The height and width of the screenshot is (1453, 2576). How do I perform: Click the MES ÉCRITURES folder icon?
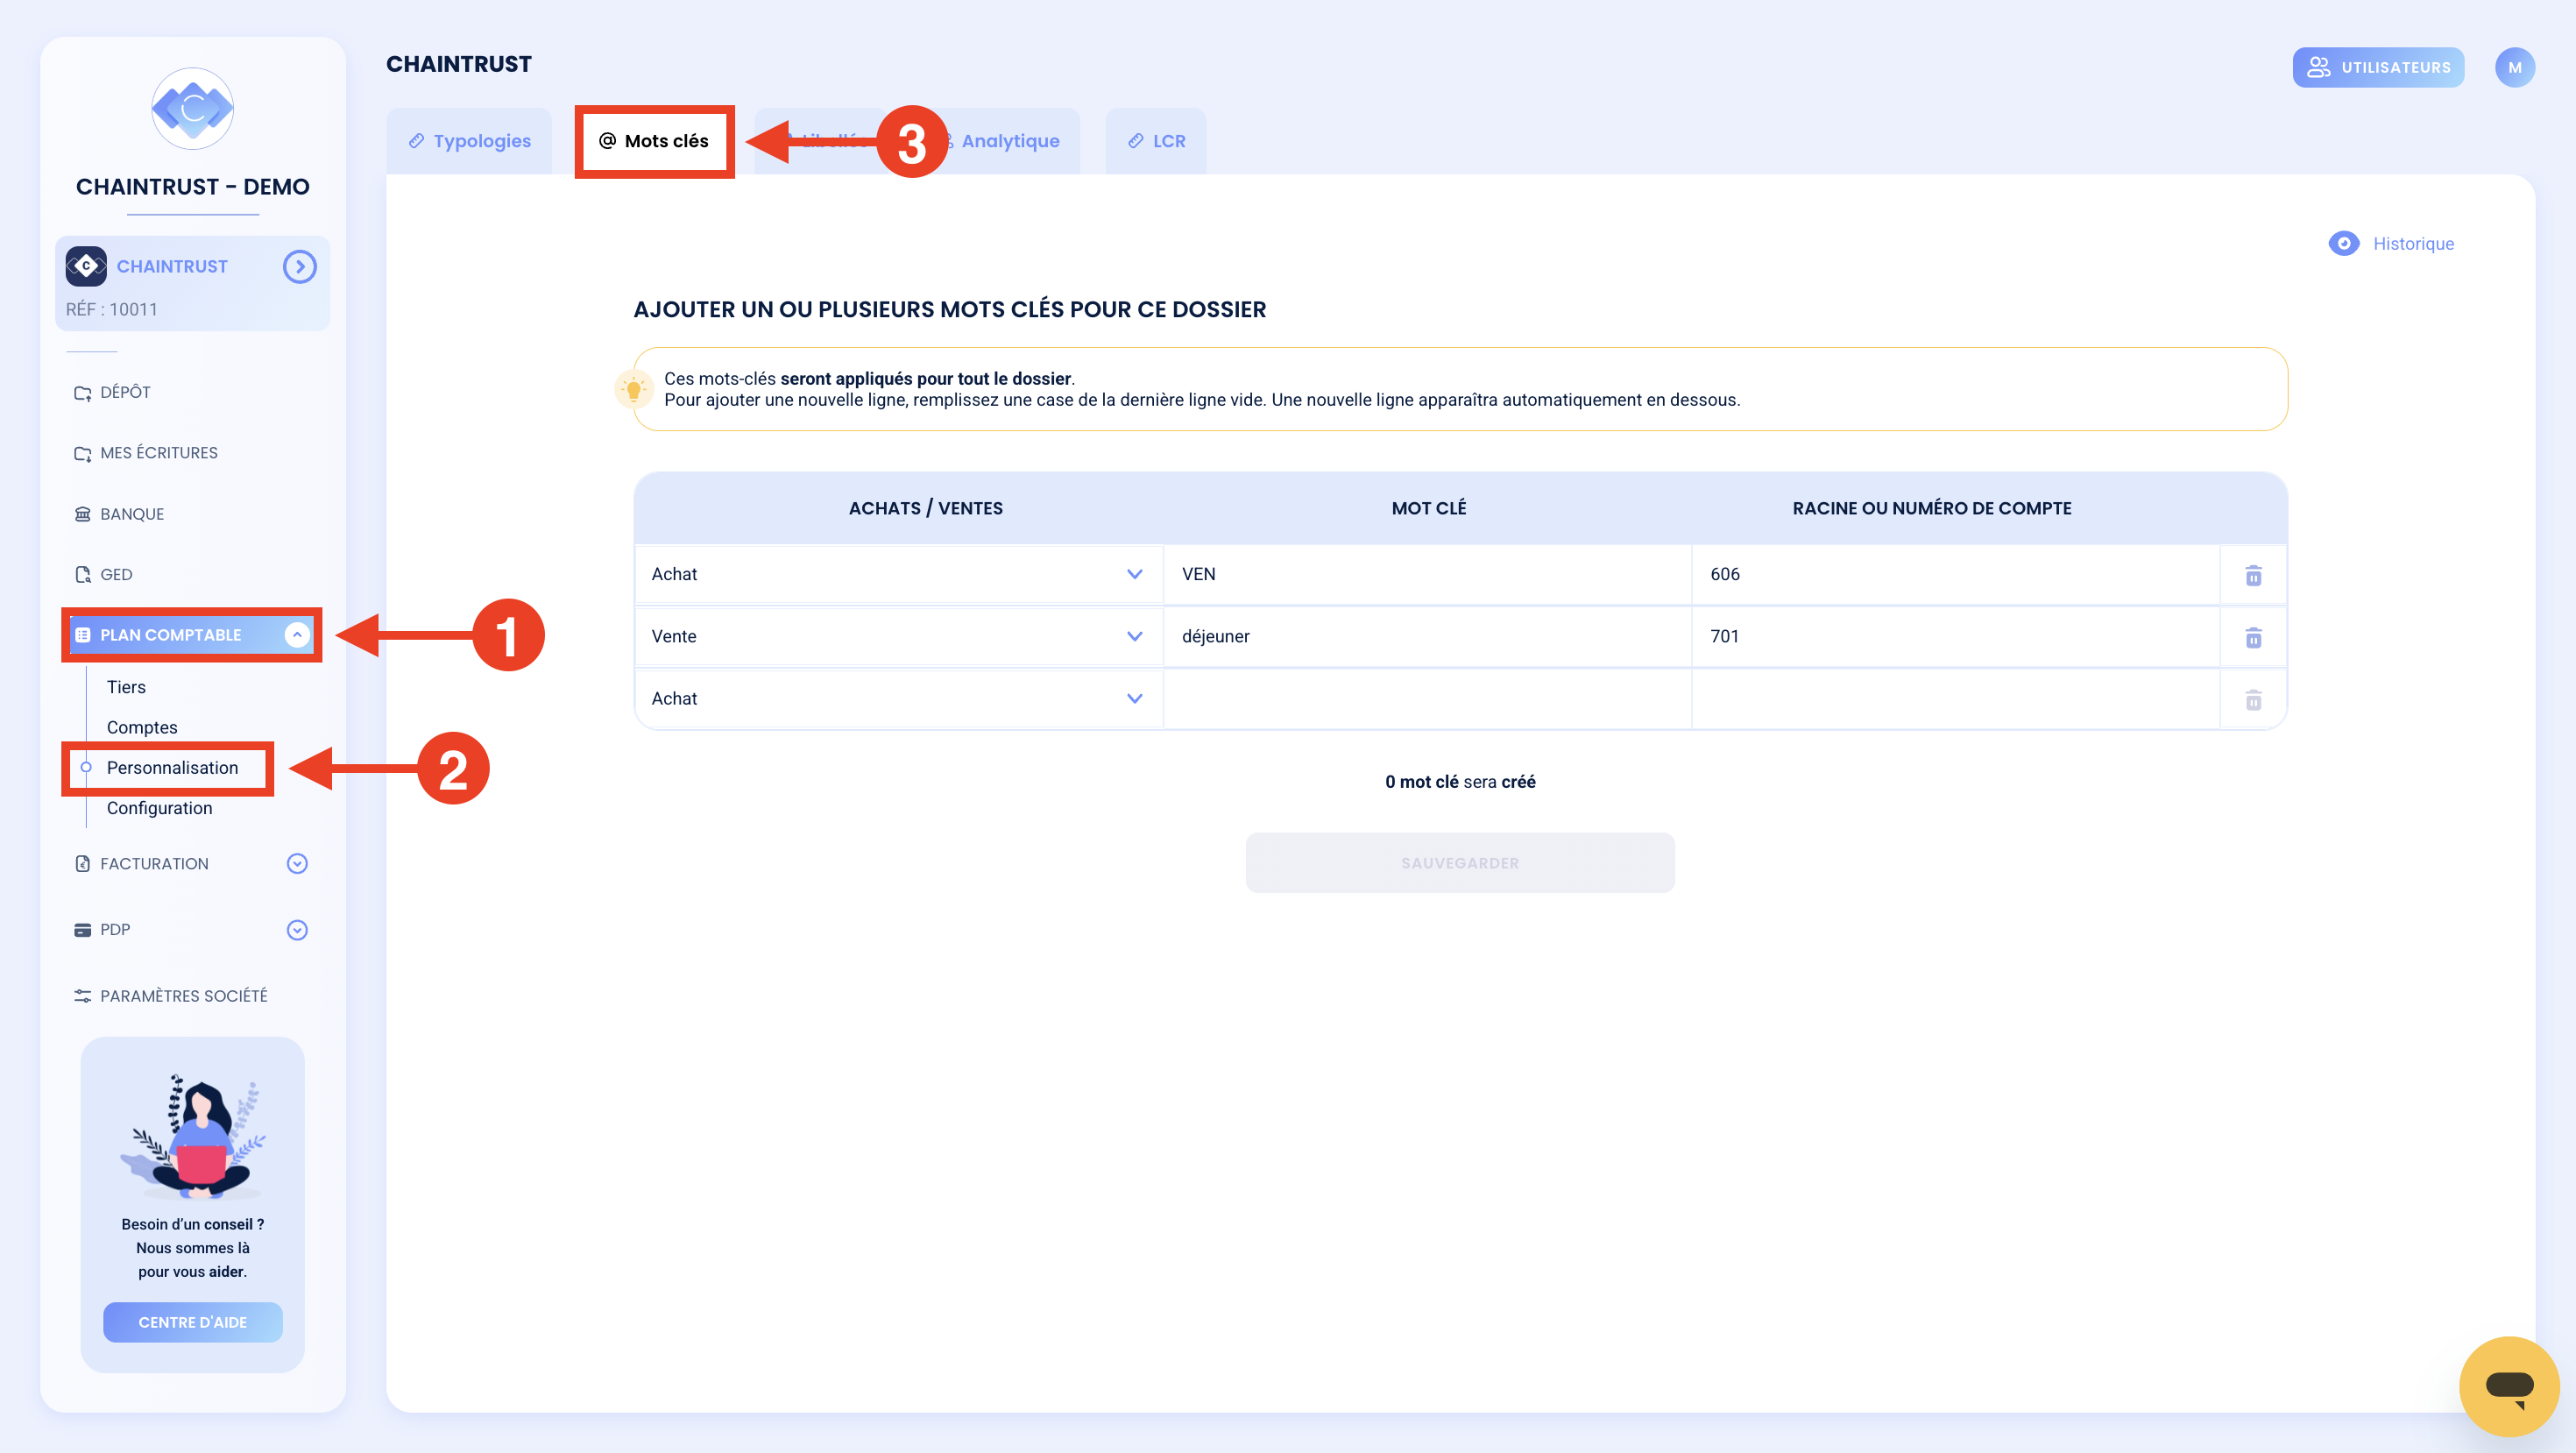tap(82, 454)
